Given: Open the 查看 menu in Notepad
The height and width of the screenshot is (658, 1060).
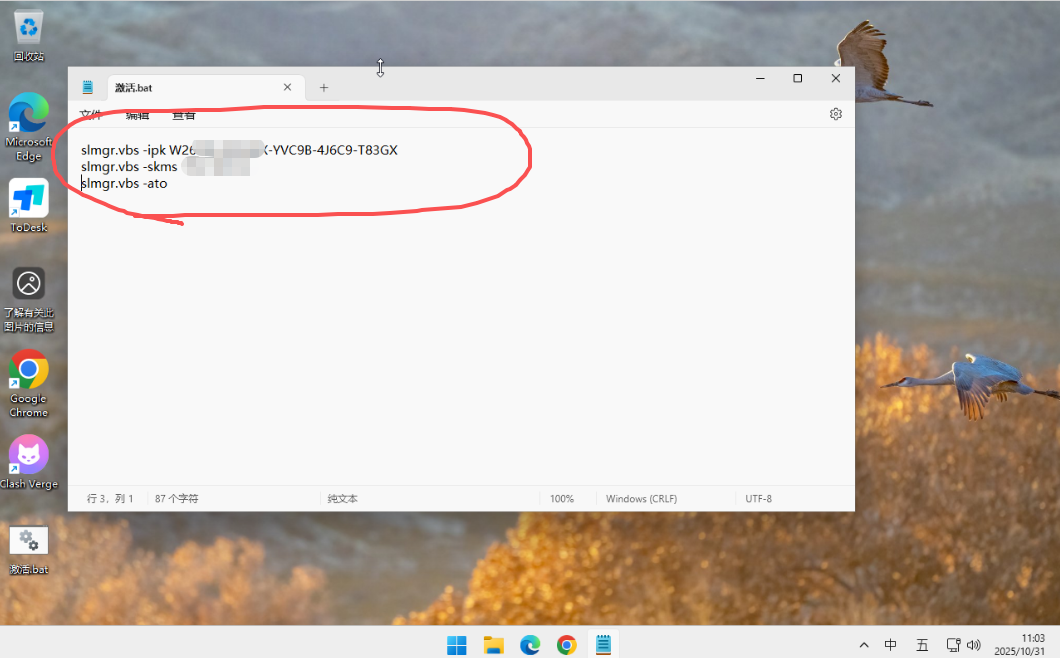Looking at the screenshot, I should point(183,115).
